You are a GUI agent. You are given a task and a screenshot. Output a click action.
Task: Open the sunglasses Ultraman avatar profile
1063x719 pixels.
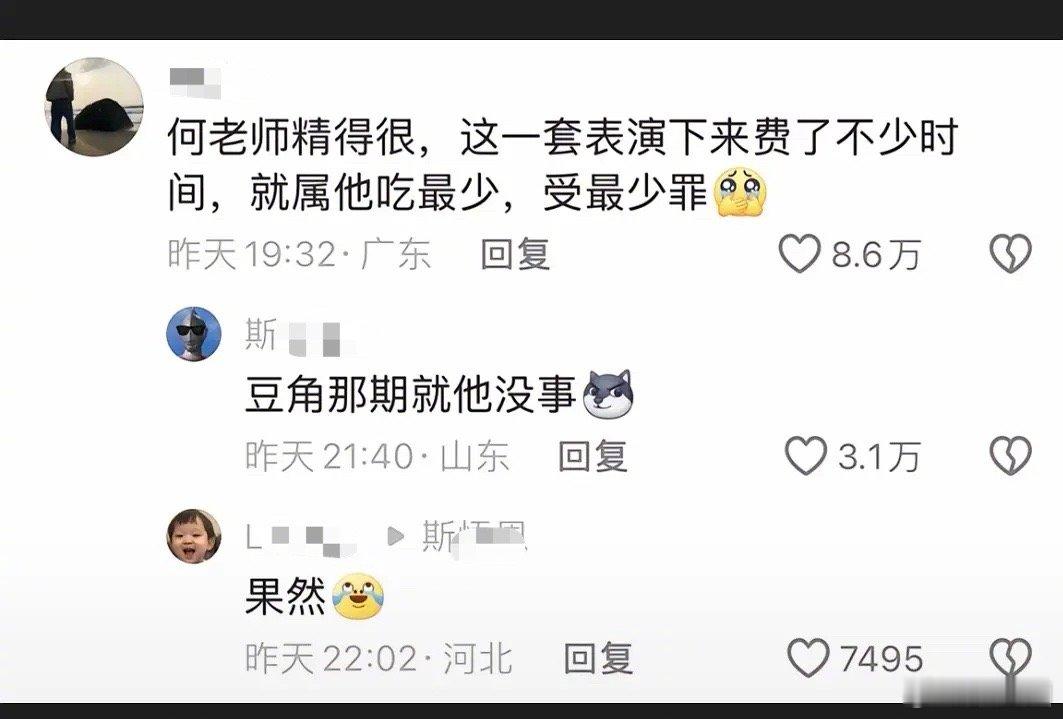(194, 333)
